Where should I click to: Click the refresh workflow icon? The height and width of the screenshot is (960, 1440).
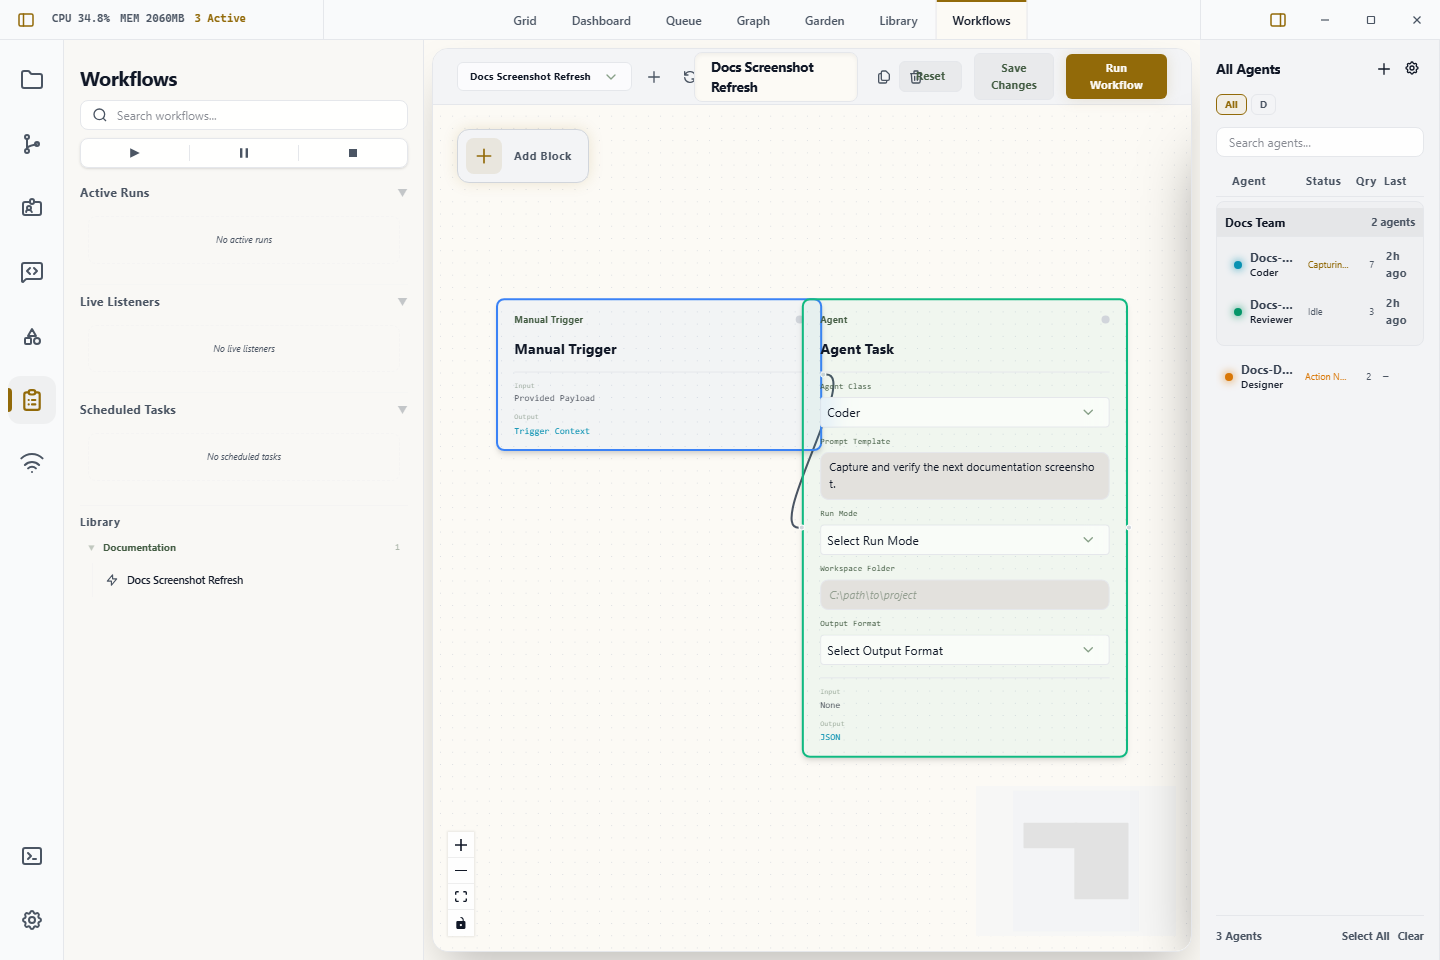tap(689, 77)
